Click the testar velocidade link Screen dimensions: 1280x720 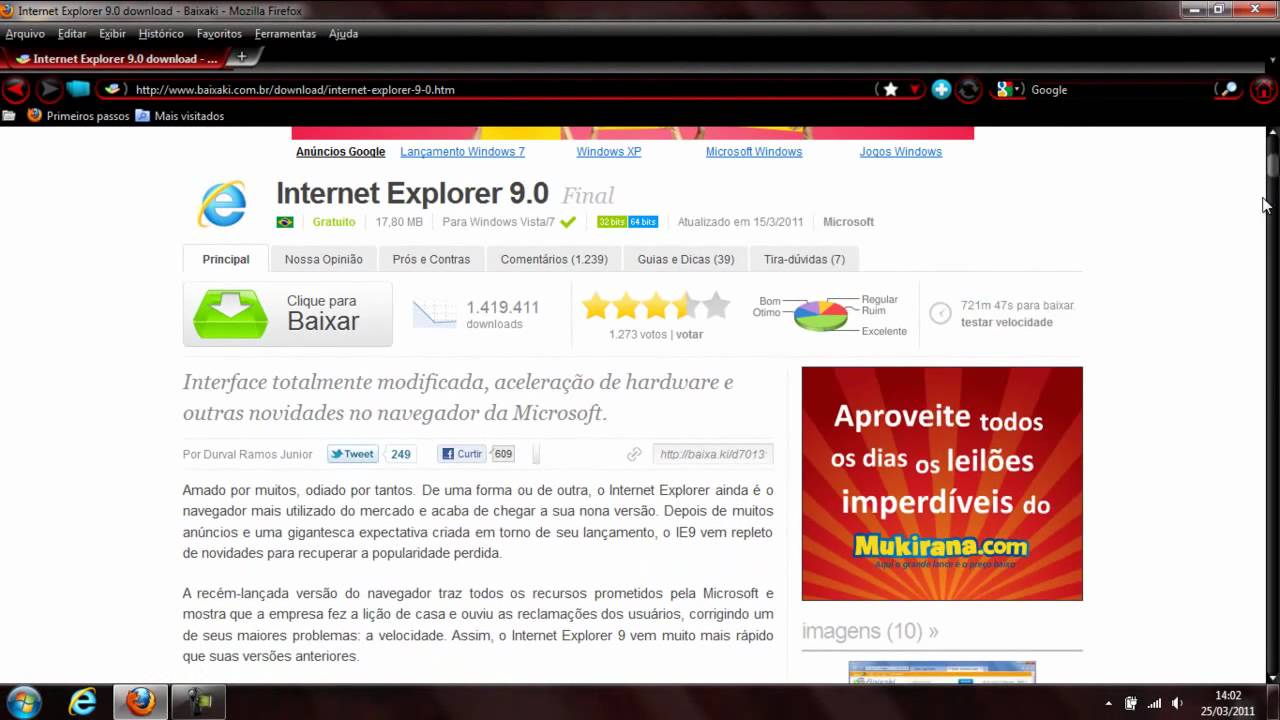(x=1006, y=322)
